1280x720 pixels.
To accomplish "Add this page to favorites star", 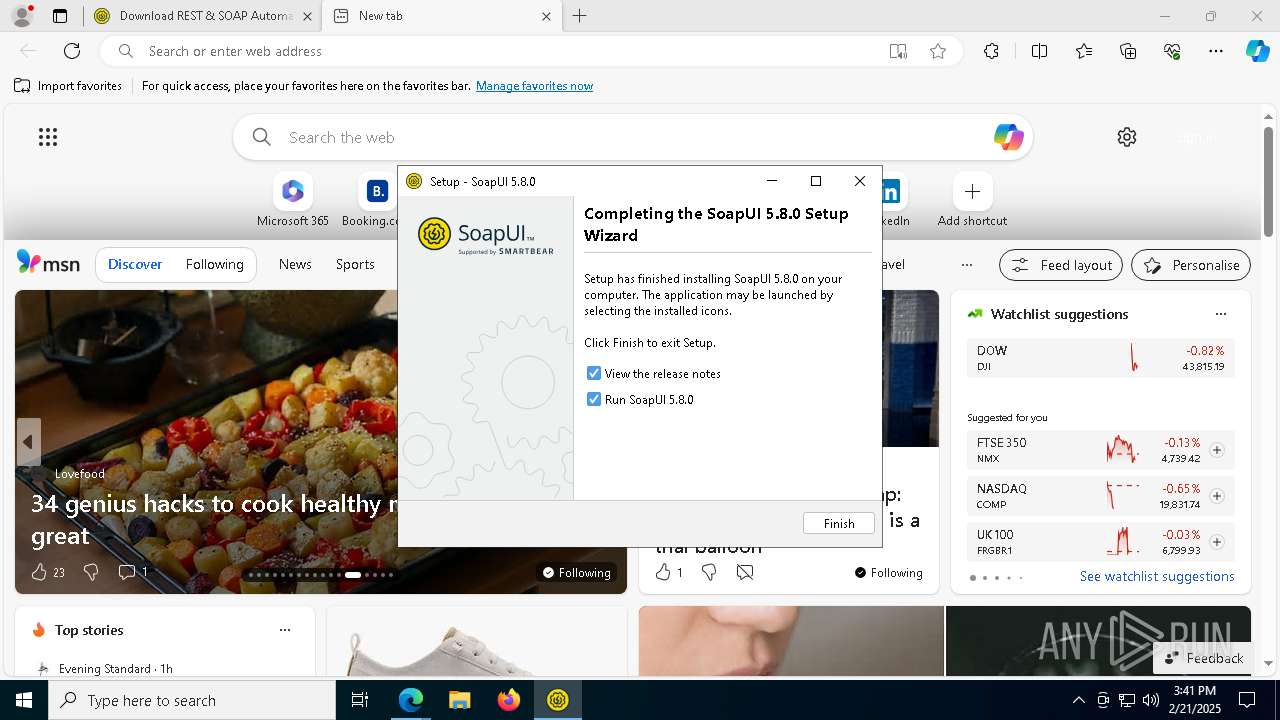I will pos(937,51).
